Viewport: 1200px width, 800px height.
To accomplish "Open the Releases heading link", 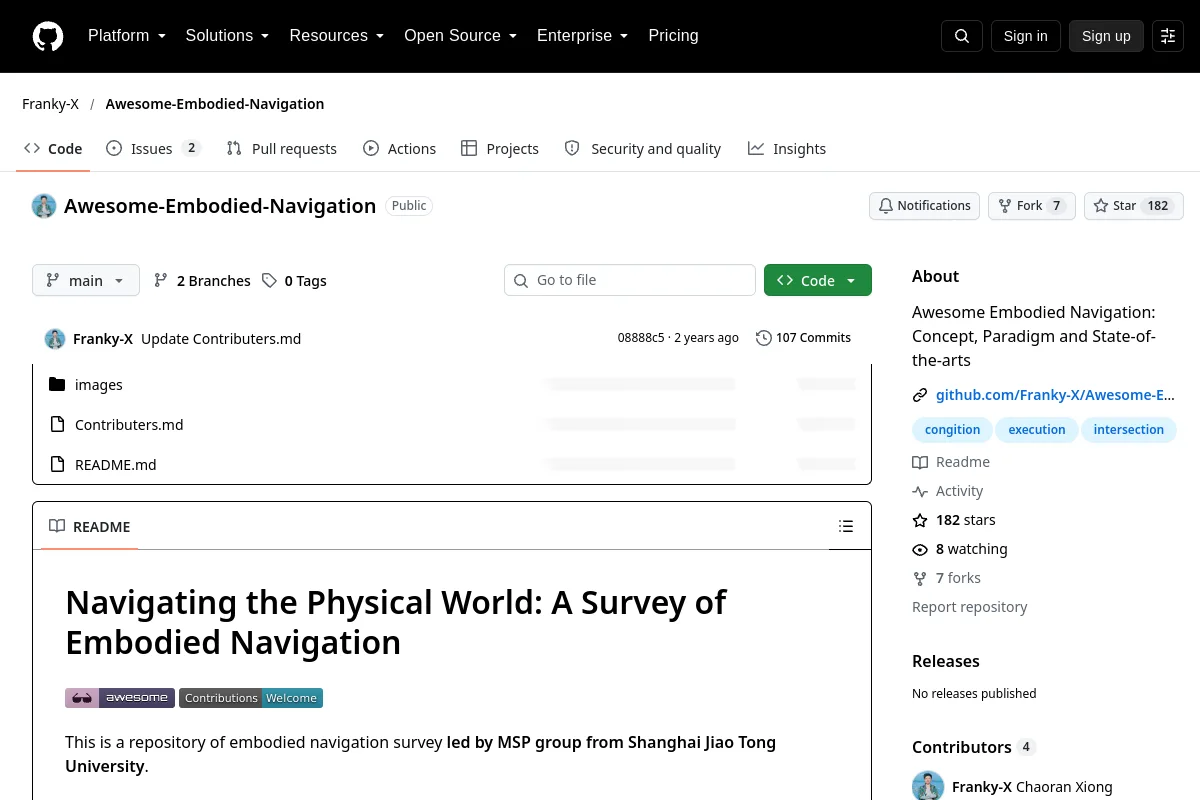I will click(946, 661).
